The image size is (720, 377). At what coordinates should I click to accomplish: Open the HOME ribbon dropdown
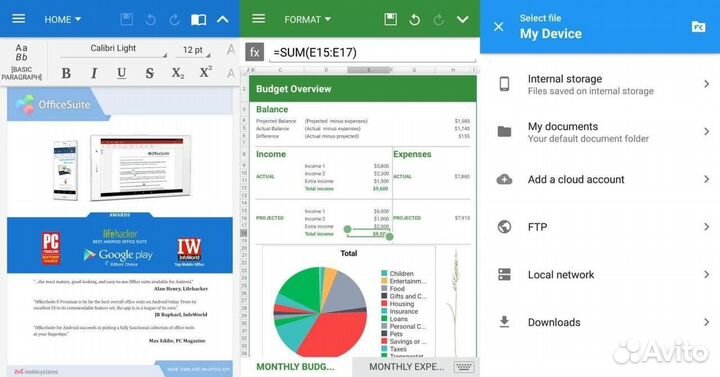(62, 19)
